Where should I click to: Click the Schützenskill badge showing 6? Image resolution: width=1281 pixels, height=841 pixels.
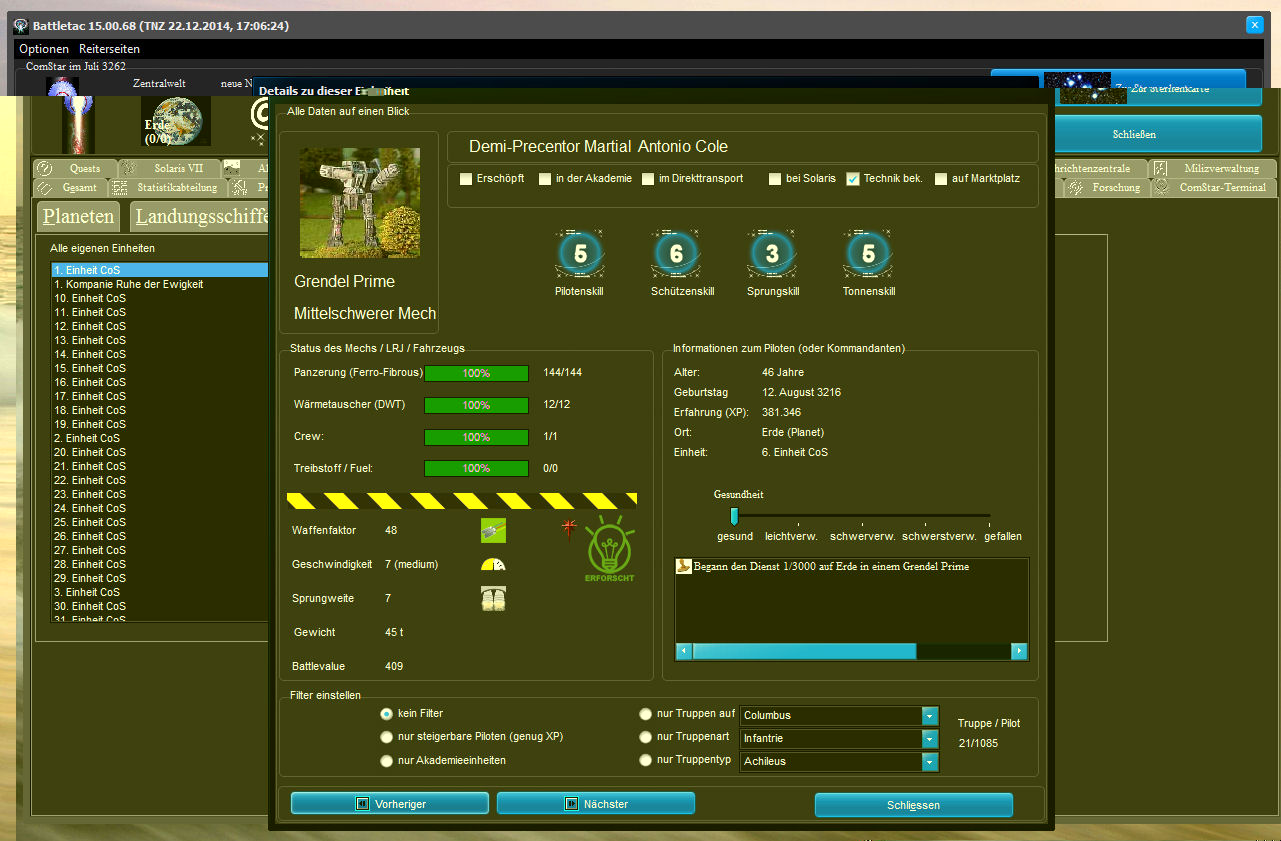point(676,254)
